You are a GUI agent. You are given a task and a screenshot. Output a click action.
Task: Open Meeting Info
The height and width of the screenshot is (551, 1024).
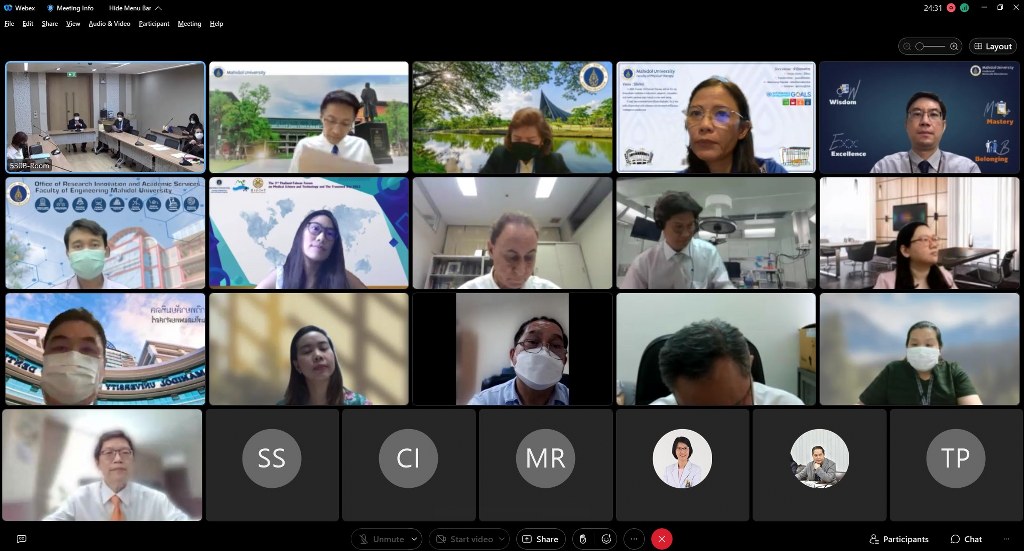coord(72,8)
